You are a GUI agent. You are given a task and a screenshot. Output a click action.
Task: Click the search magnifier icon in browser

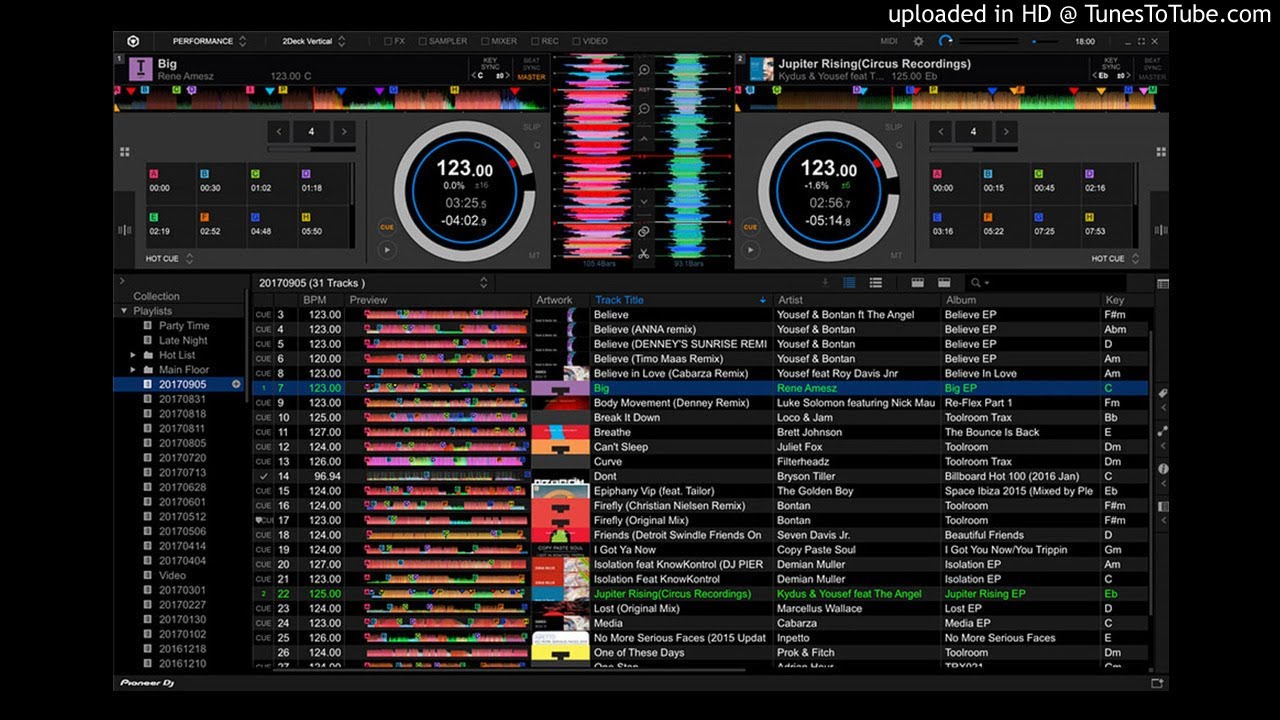click(975, 283)
